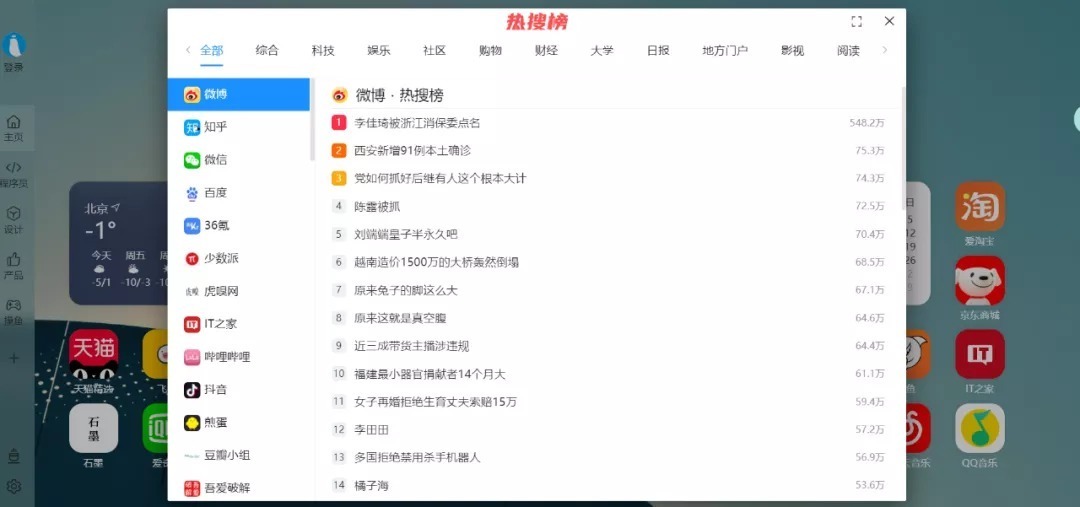Switch to the 科技 tab
The image size is (1080, 507).
pos(323,50)
